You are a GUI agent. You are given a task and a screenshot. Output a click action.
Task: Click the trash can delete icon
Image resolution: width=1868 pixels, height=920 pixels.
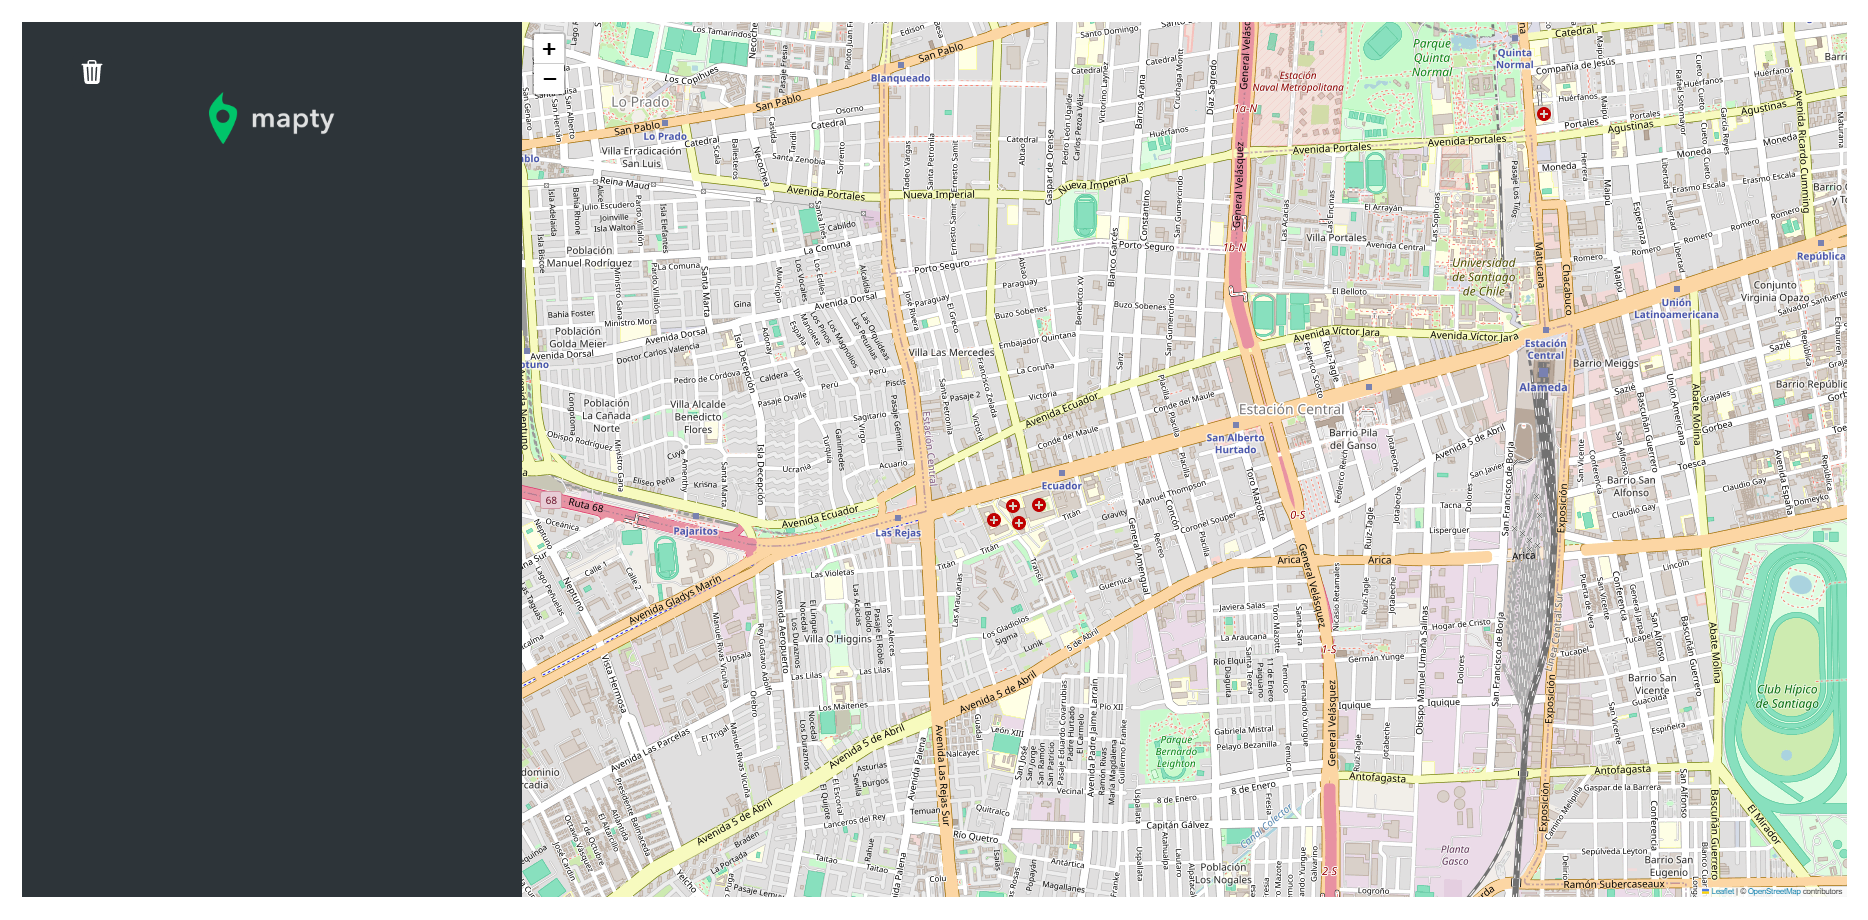coord(92,72)
